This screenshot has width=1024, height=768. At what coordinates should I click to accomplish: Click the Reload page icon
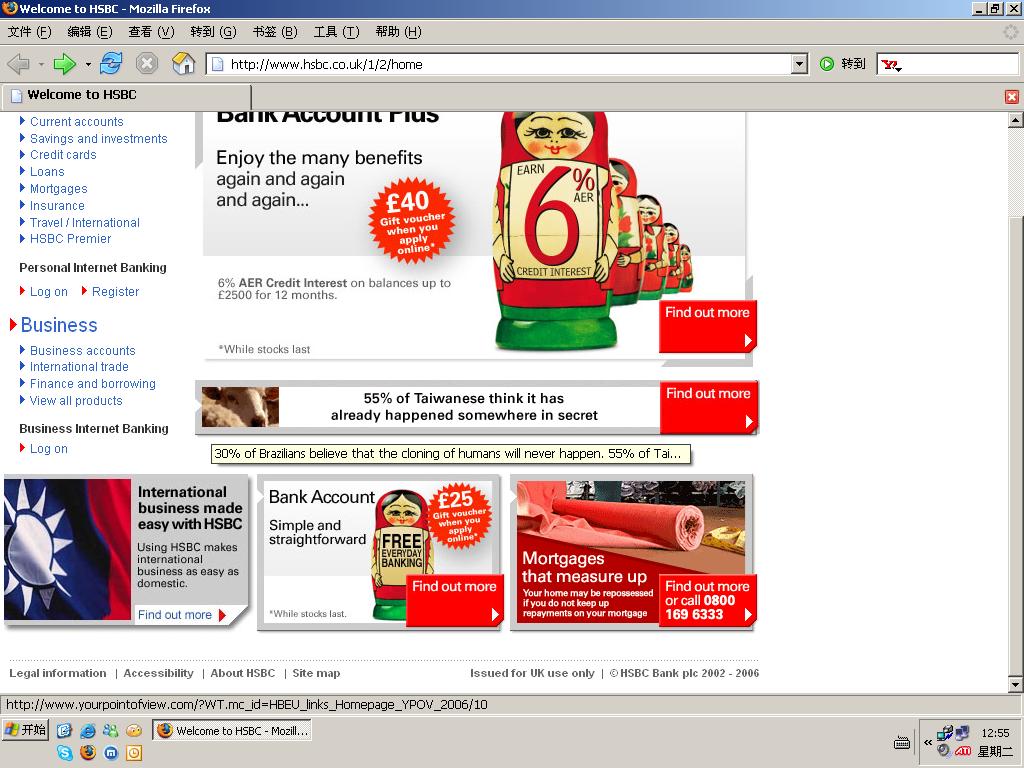[111, 64]
